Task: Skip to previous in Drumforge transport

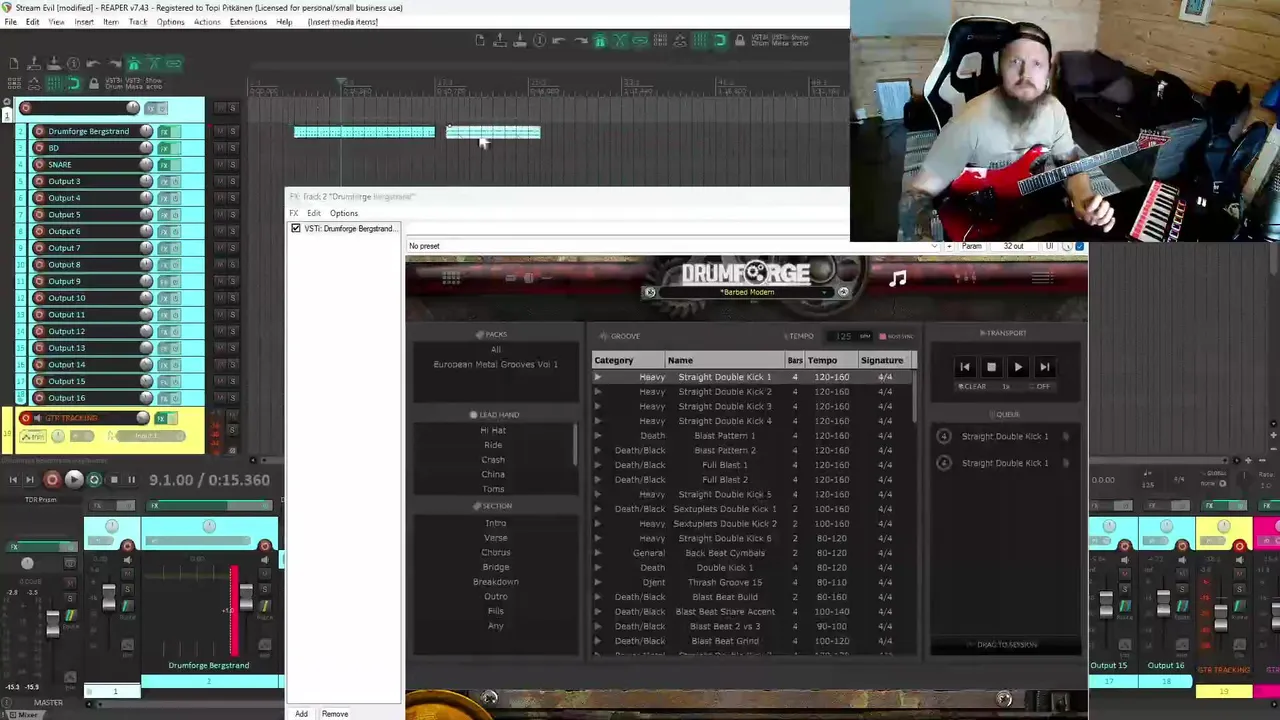Action: pos(964,367)
